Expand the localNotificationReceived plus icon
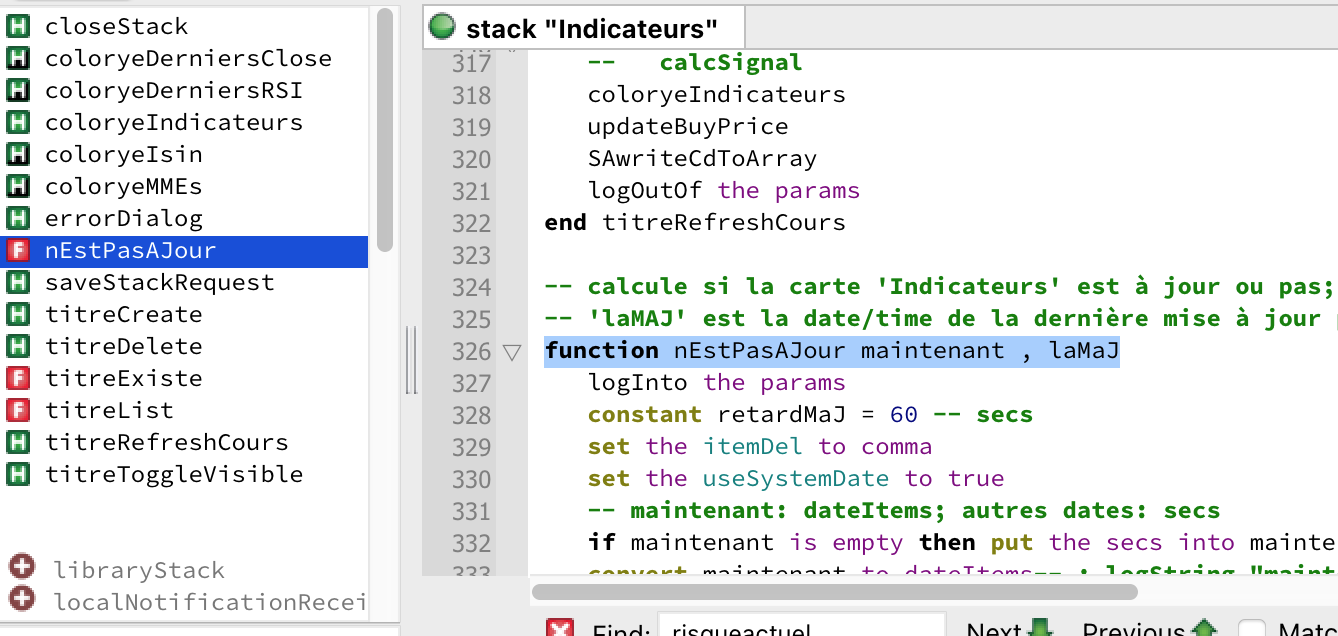Viewport: 1338px width, 636px height. (x=22, y=600)
